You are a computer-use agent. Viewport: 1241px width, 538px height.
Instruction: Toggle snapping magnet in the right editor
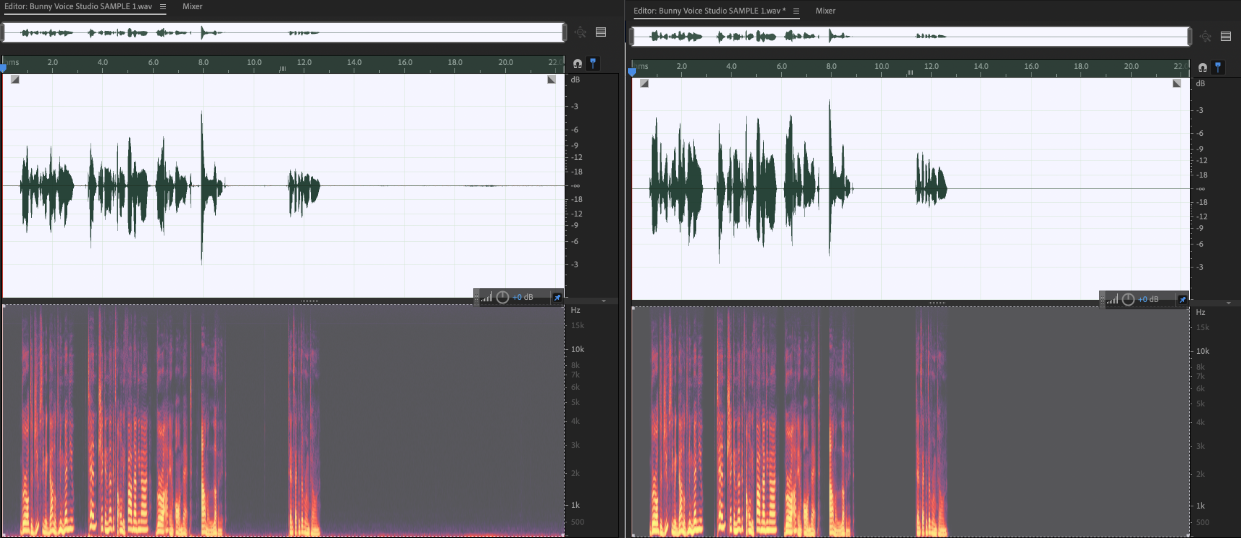[x=1203, y=67]
